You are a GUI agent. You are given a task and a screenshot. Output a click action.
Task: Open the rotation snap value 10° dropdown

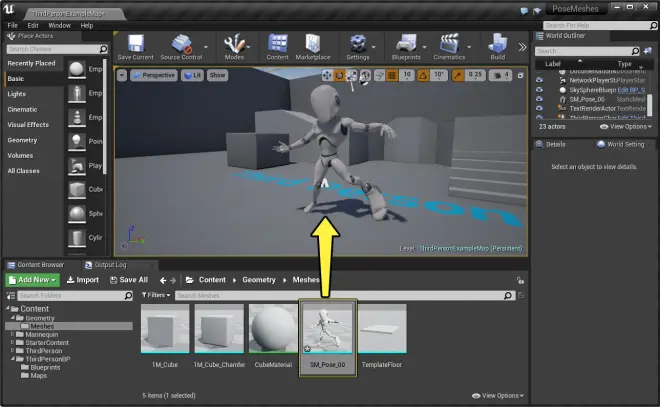(439, 75)
